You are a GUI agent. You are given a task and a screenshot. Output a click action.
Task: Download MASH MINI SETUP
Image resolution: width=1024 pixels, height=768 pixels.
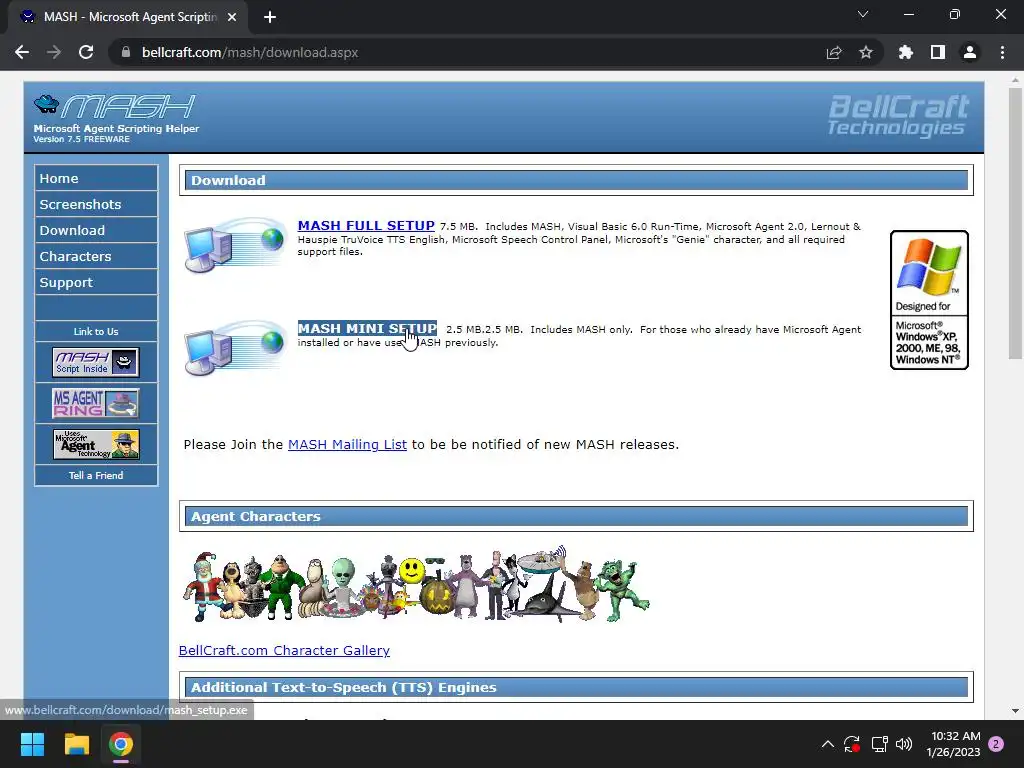[367, 328]
